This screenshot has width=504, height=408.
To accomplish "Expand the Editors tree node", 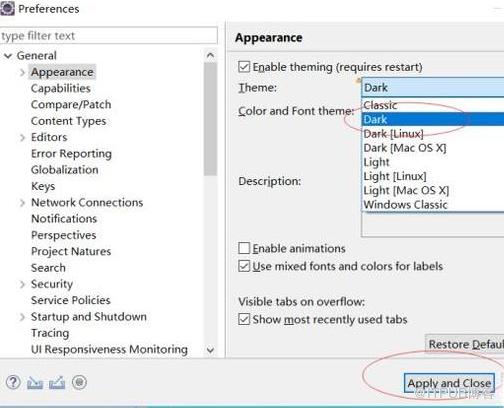I will 22,138.
